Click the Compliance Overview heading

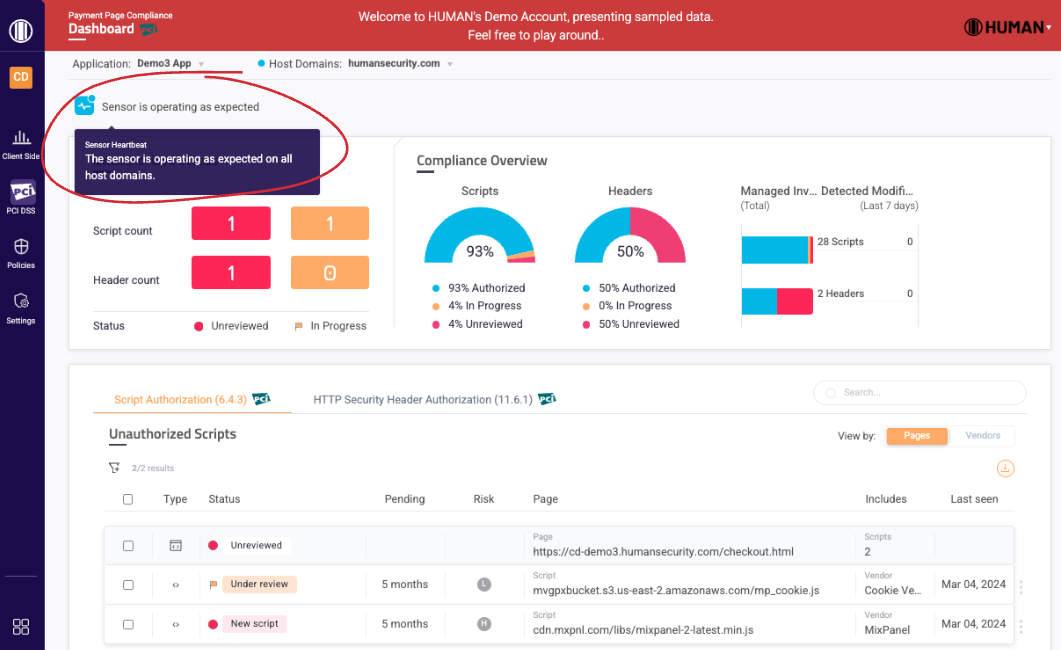pos(482,161)
